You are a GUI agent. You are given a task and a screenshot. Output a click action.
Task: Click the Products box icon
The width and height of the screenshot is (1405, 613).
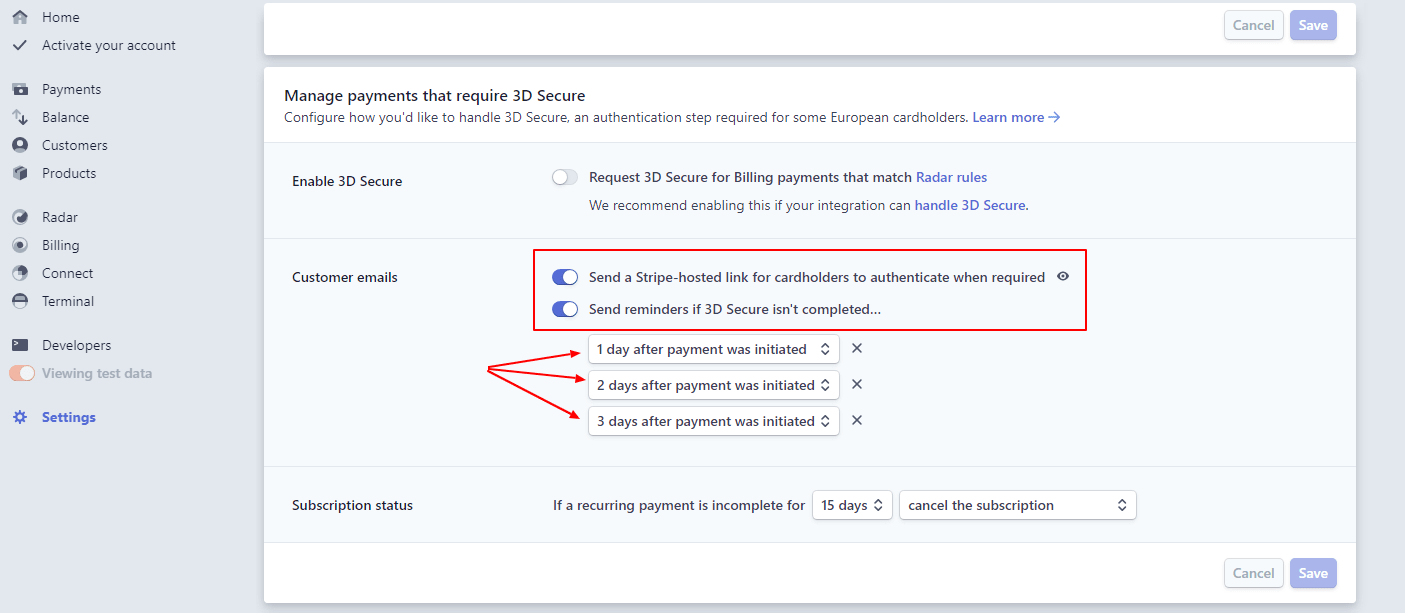click(20, 173)
